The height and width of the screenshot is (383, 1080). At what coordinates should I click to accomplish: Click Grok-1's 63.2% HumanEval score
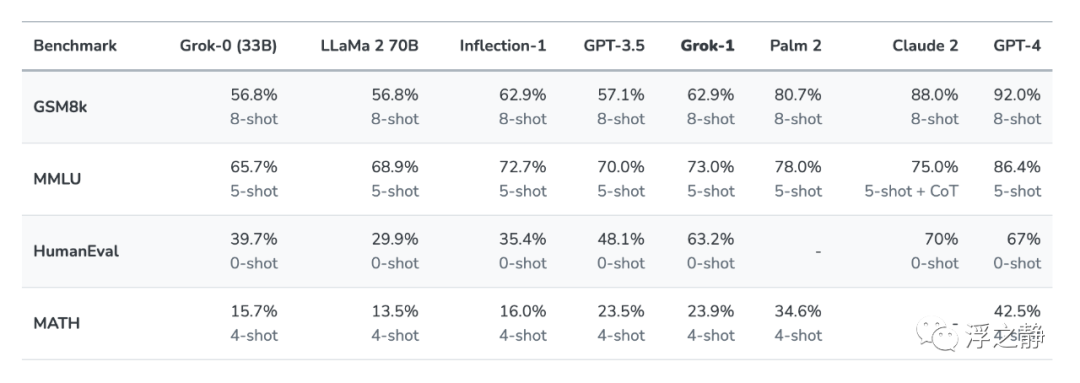[x=711, y=239]
